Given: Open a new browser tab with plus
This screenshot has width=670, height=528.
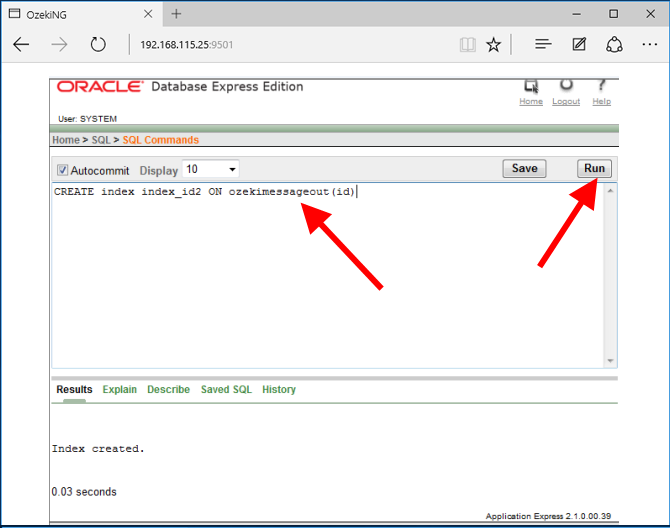Looking at the screenshot, I should [x=176, y=14].
